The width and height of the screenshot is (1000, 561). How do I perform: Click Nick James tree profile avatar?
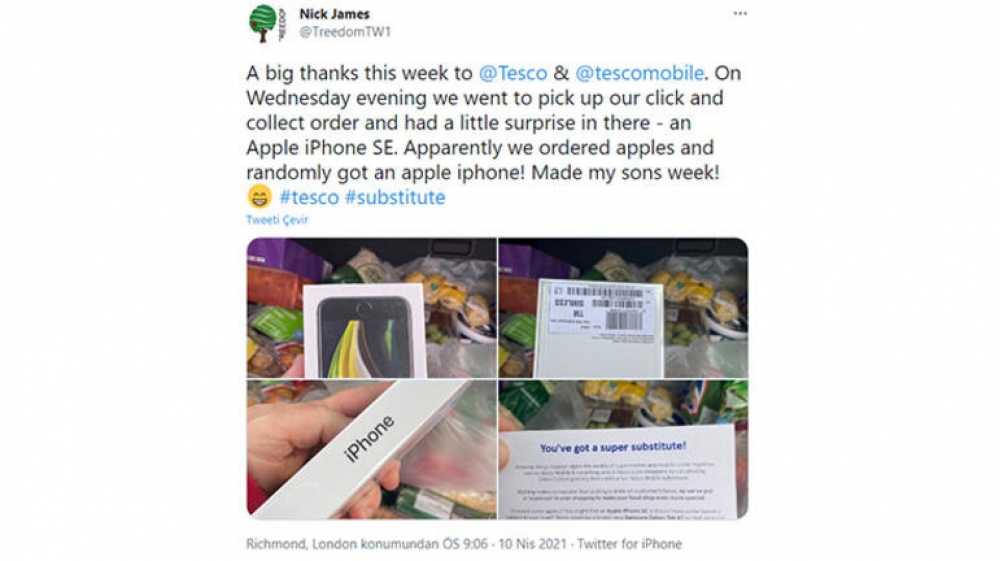[267, 23]
